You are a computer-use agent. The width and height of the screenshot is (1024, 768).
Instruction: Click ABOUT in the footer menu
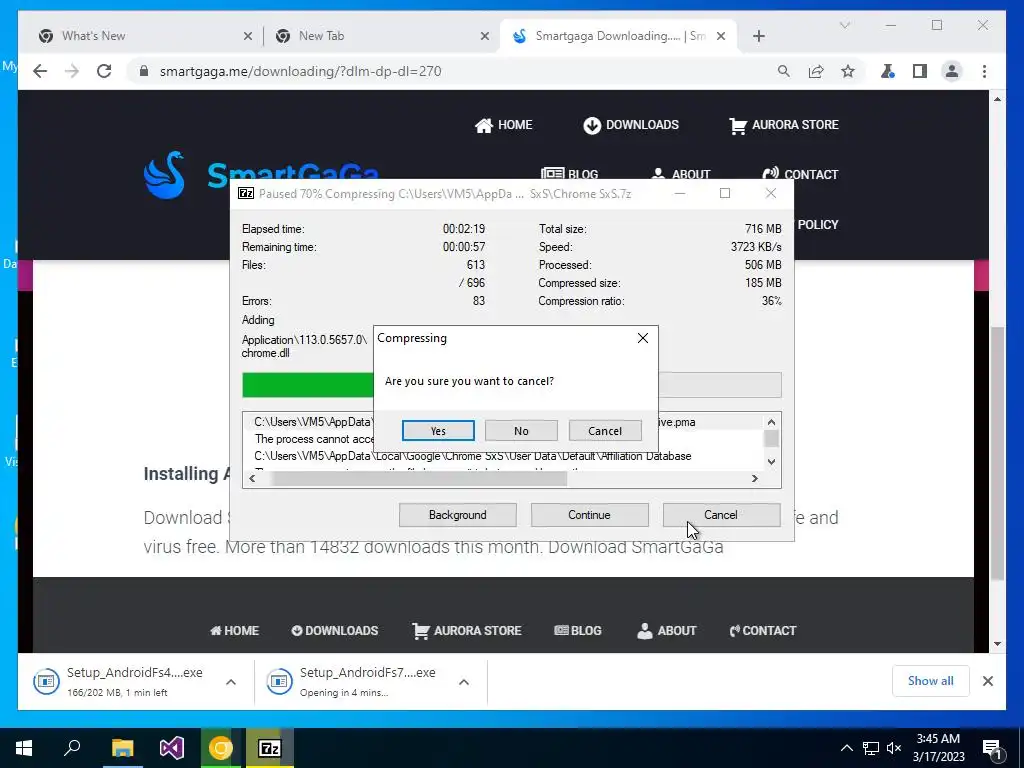click(x=667, y=631)
